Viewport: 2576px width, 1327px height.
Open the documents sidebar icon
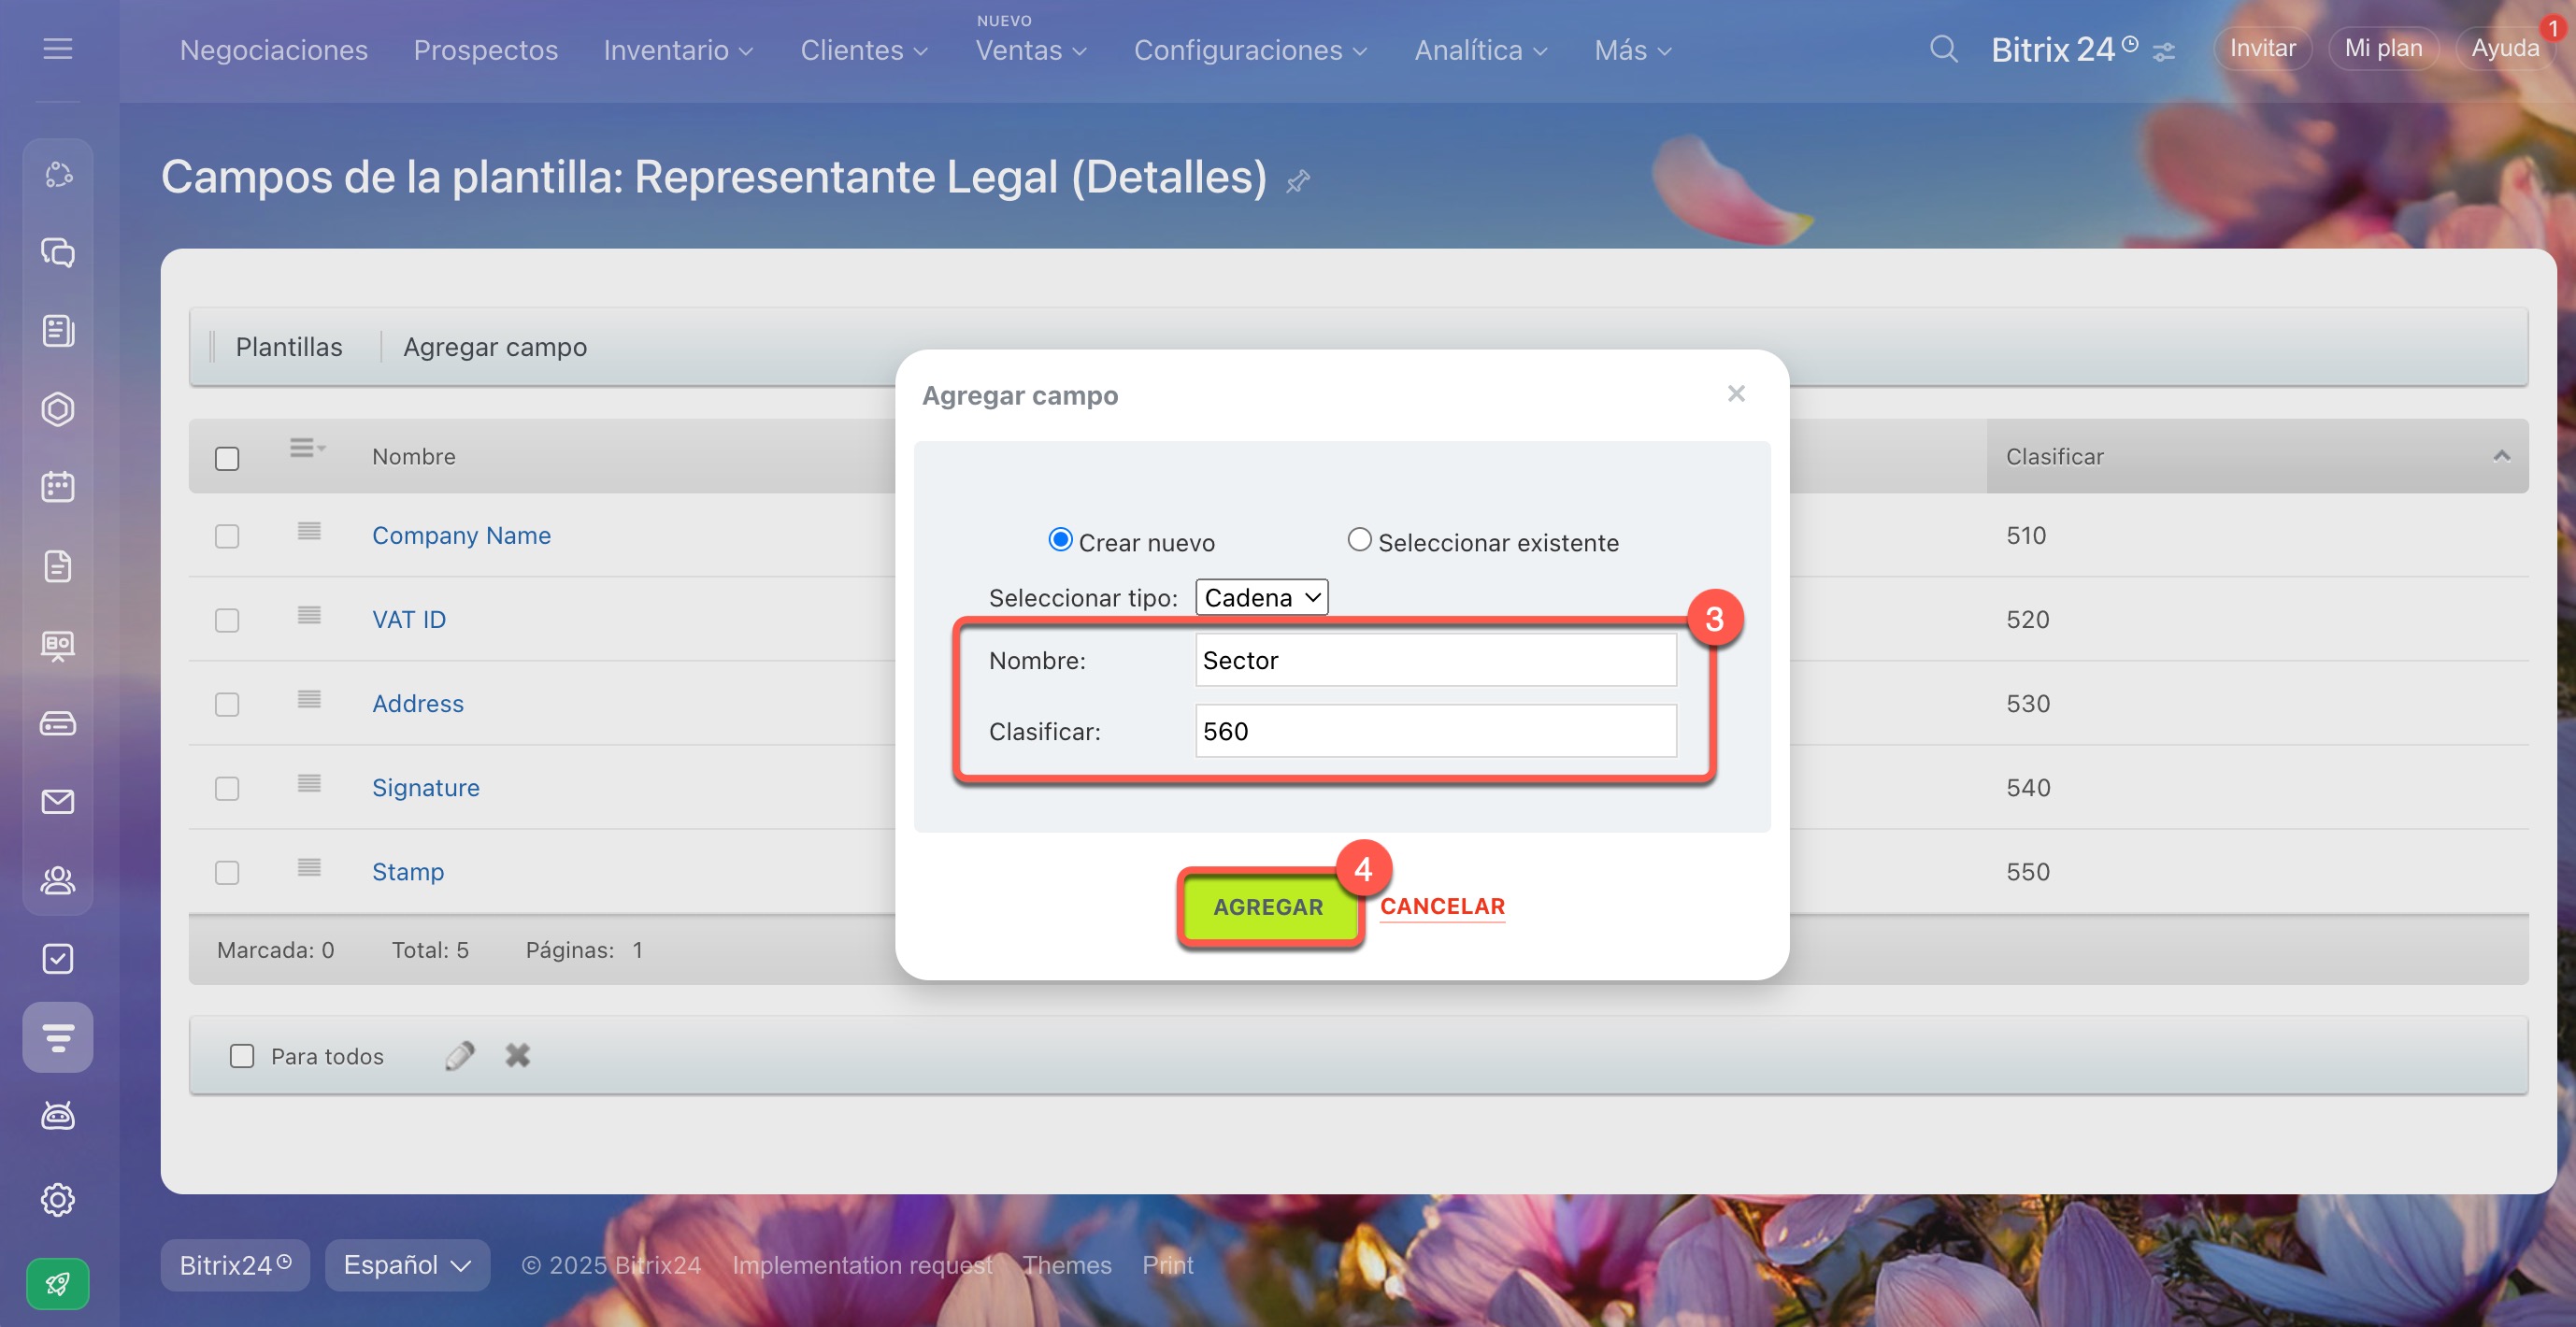click(58, 566)
